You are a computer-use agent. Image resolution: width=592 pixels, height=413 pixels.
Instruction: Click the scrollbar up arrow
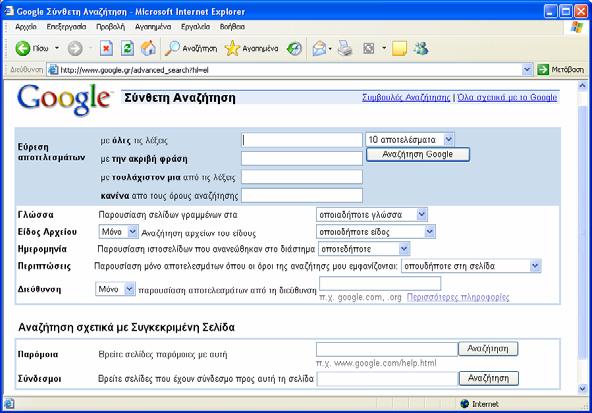click(583, 86)
